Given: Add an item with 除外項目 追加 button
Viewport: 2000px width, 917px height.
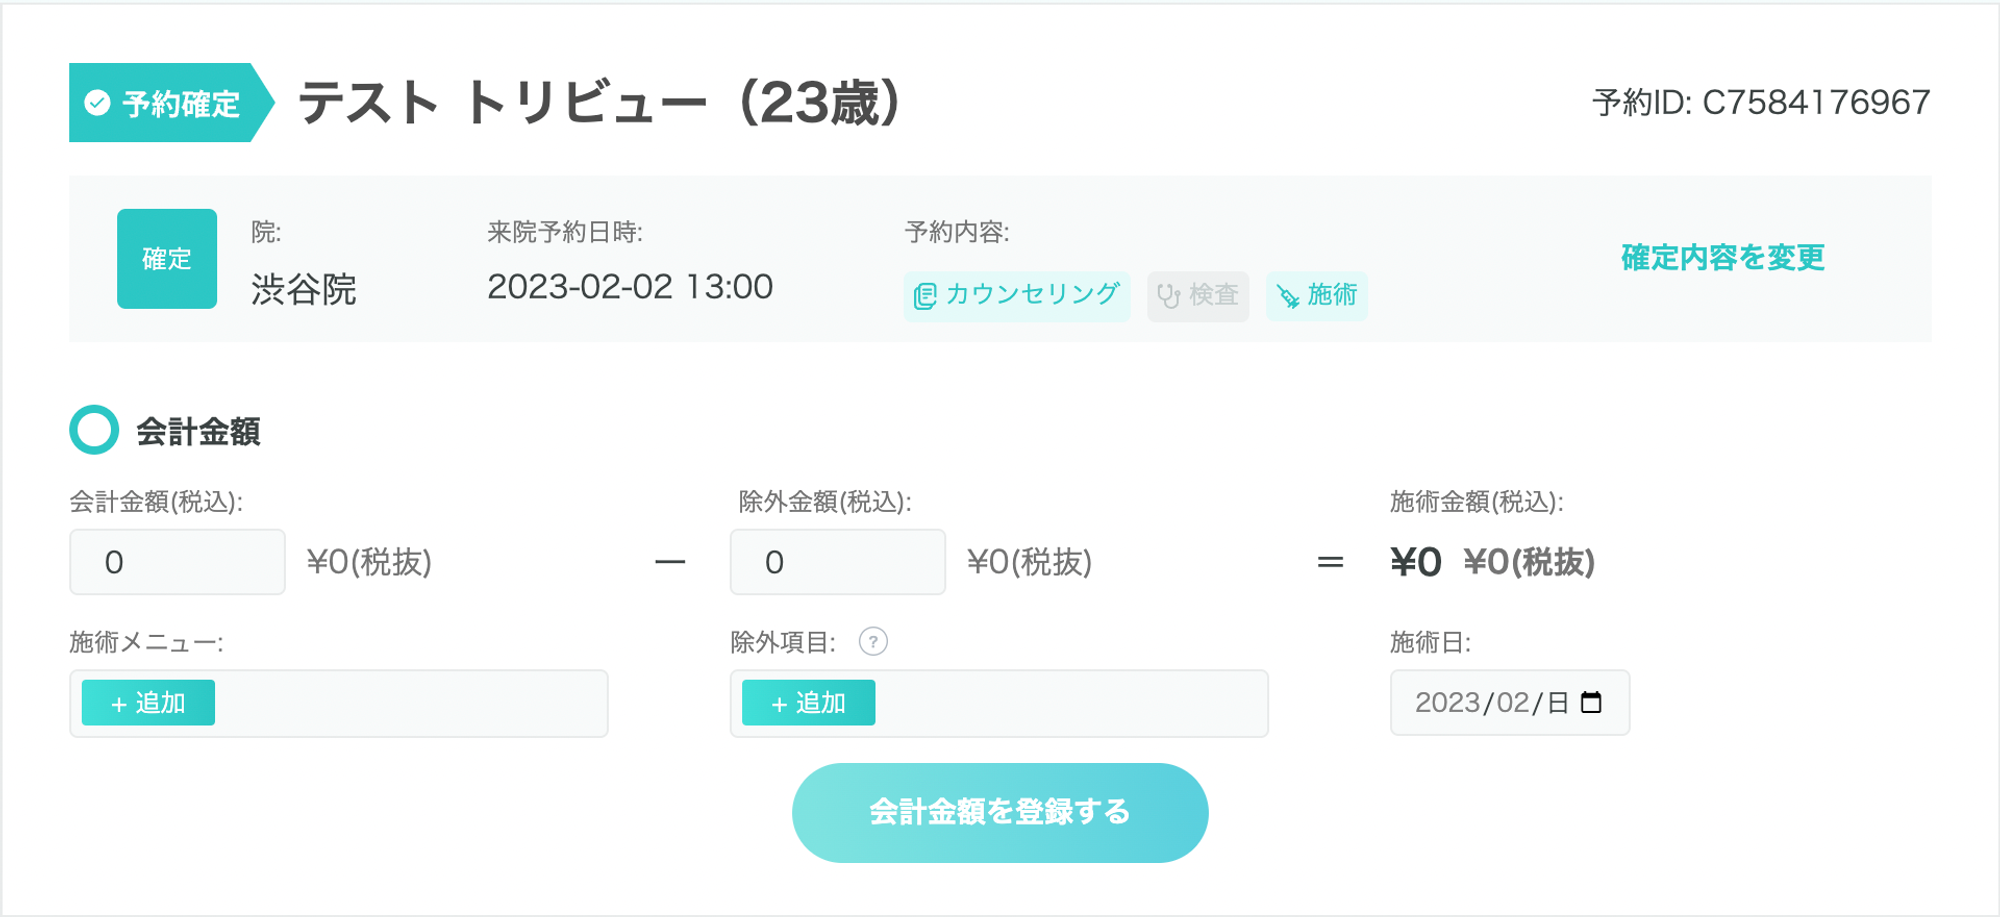Looking at the screenshot, I should coord(808,703).
